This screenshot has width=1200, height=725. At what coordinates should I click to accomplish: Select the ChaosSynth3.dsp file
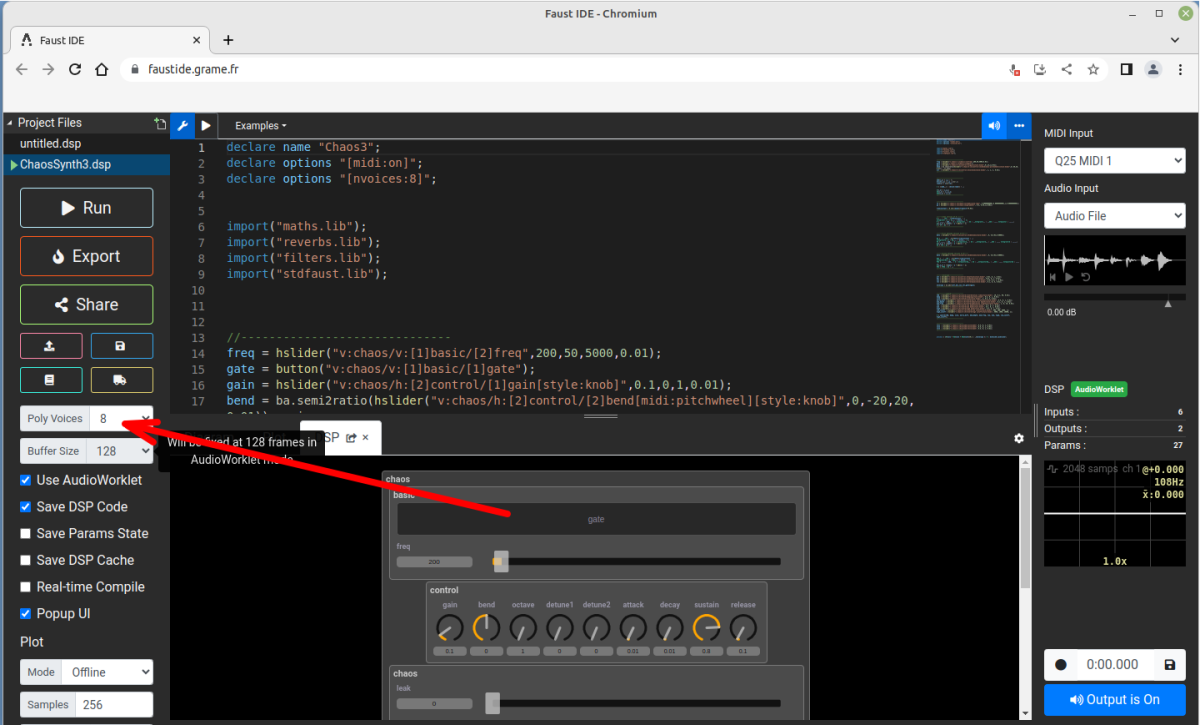(x=85, y=165)
